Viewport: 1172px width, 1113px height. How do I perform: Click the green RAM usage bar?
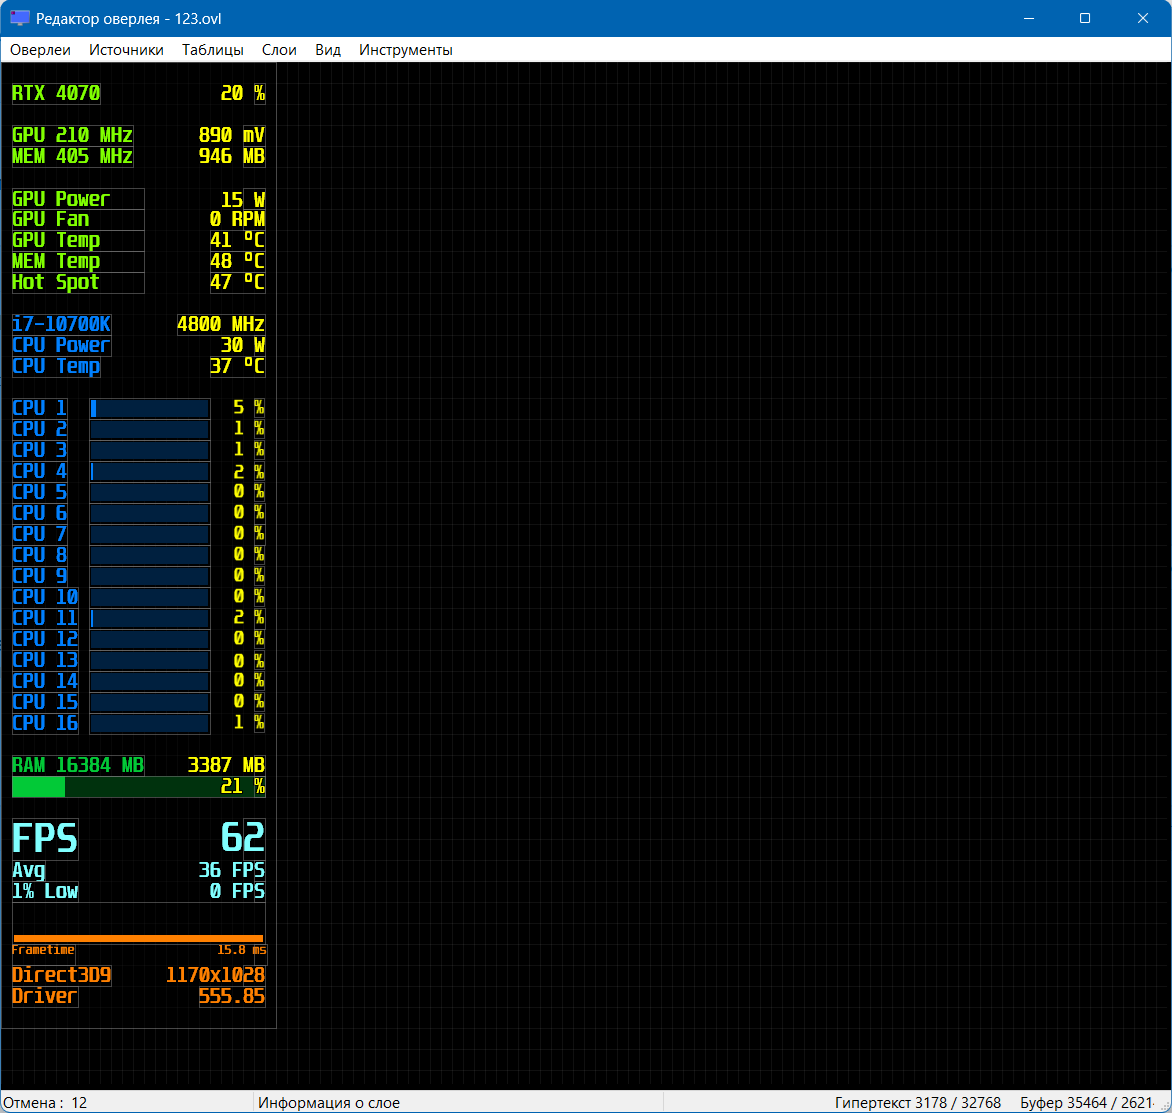[138, 786]
